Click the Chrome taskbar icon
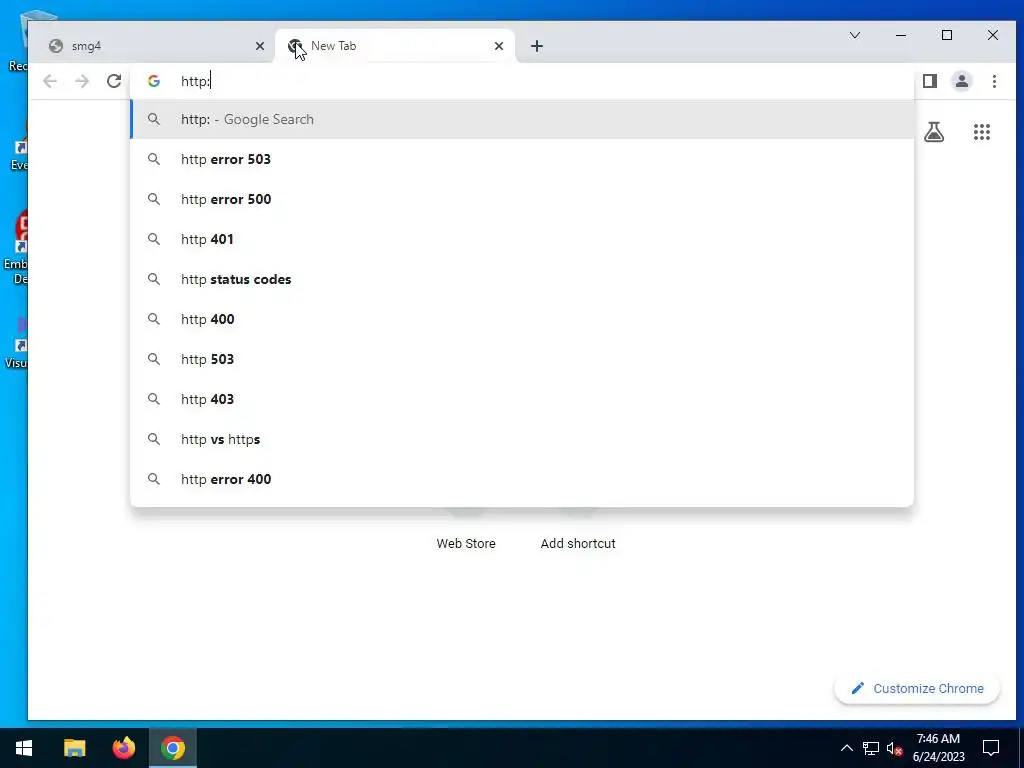 173,748
